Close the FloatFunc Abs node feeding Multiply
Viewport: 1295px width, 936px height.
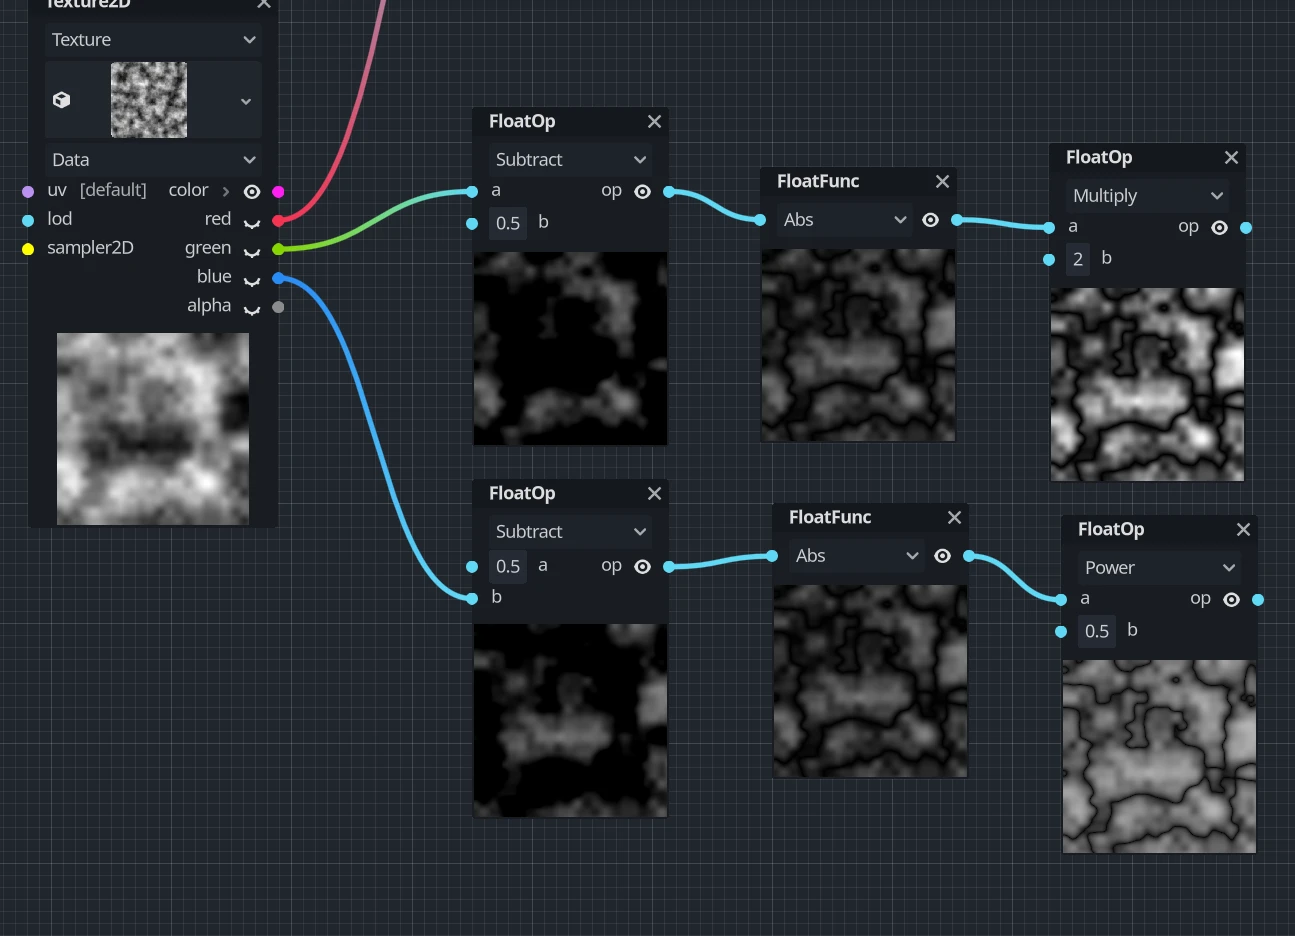942,181
